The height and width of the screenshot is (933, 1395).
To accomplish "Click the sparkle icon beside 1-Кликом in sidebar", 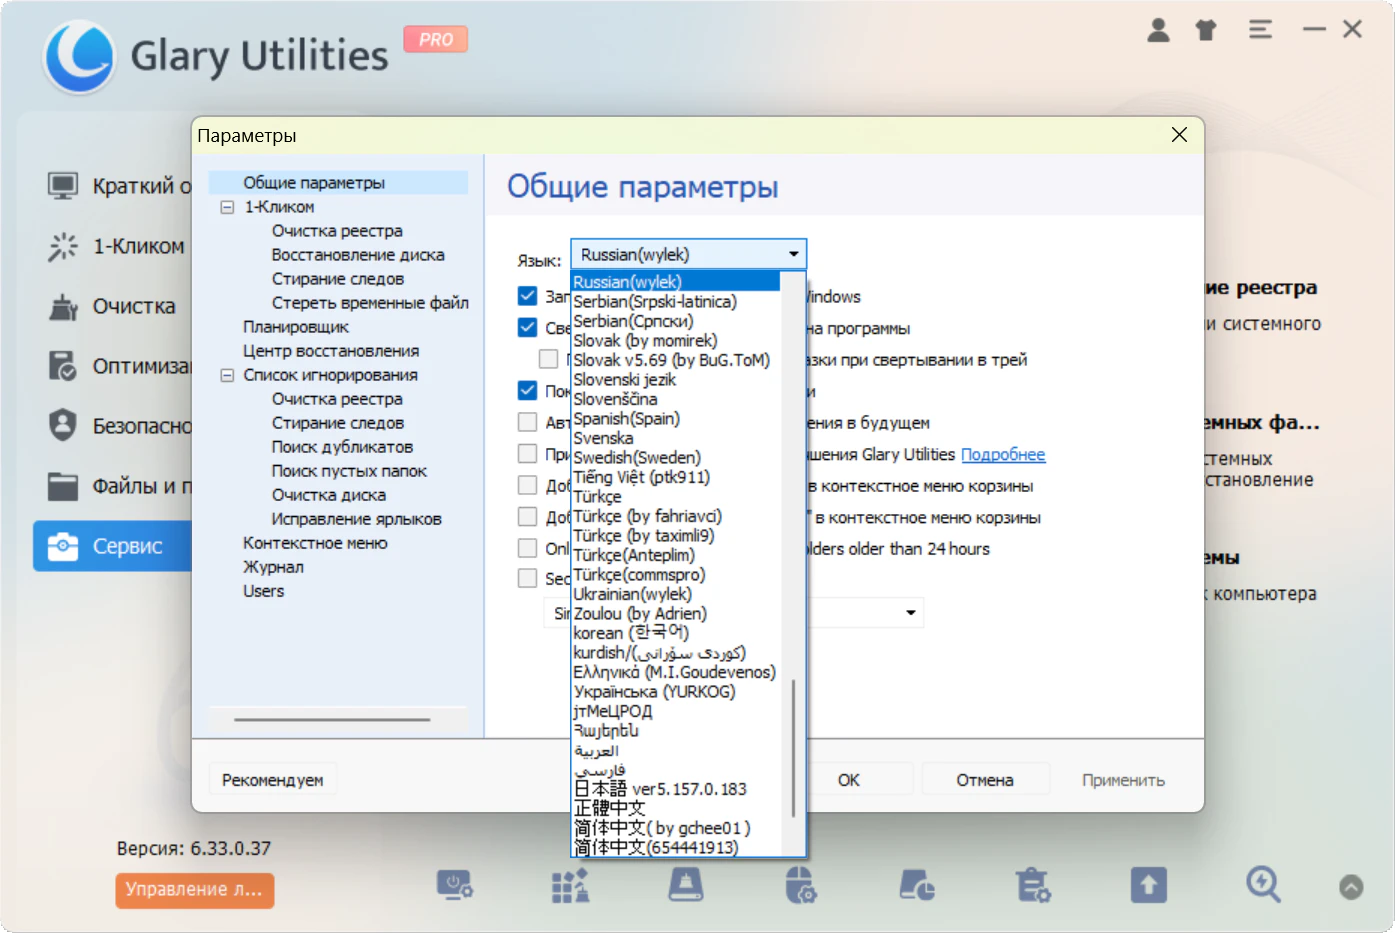I will (x=63, y=246).
